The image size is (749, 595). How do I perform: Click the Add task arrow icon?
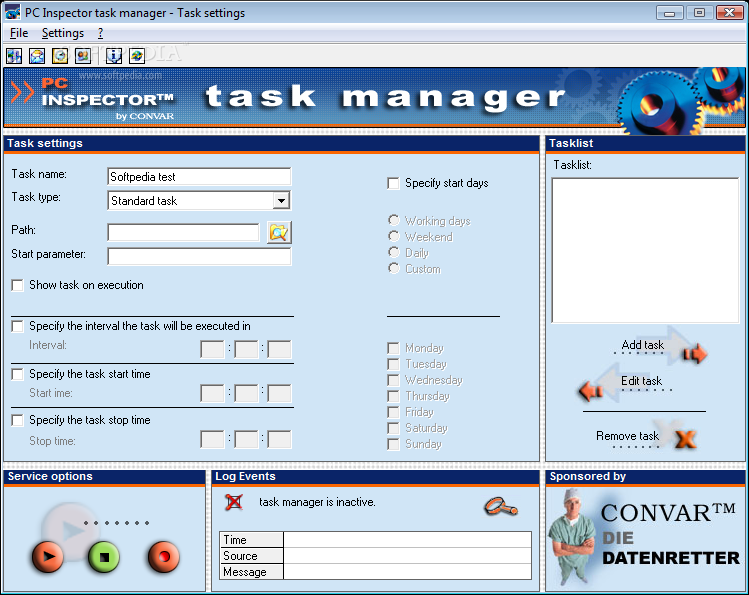click(x=695, y=353)
